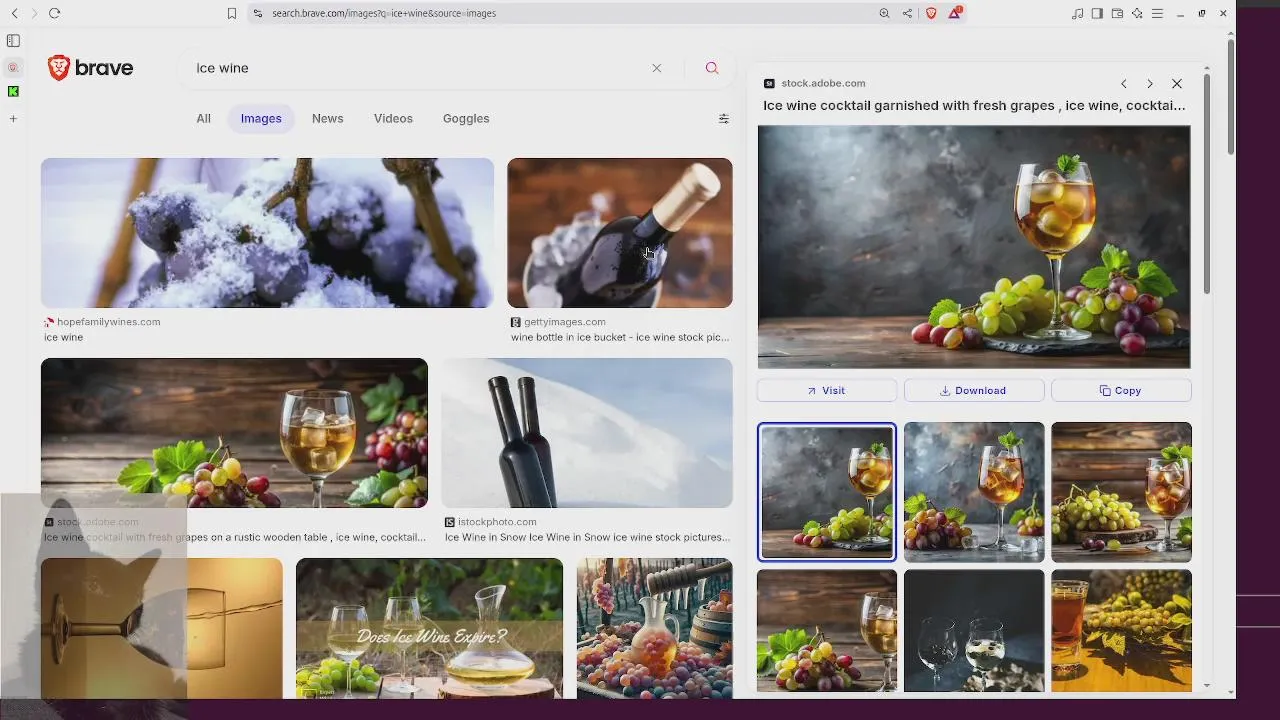Viewport: 1280px width, 720px height.
Task: Open the Goggles tab
Action: click(466, 118)
